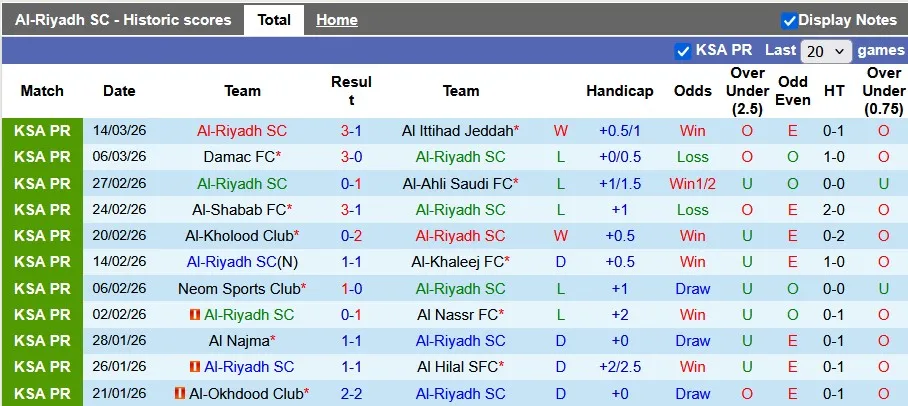The height and width of the screenshot is (406, 908).
Task: Open Al Ittihad Jeddah team link
Action: point(457,131)
